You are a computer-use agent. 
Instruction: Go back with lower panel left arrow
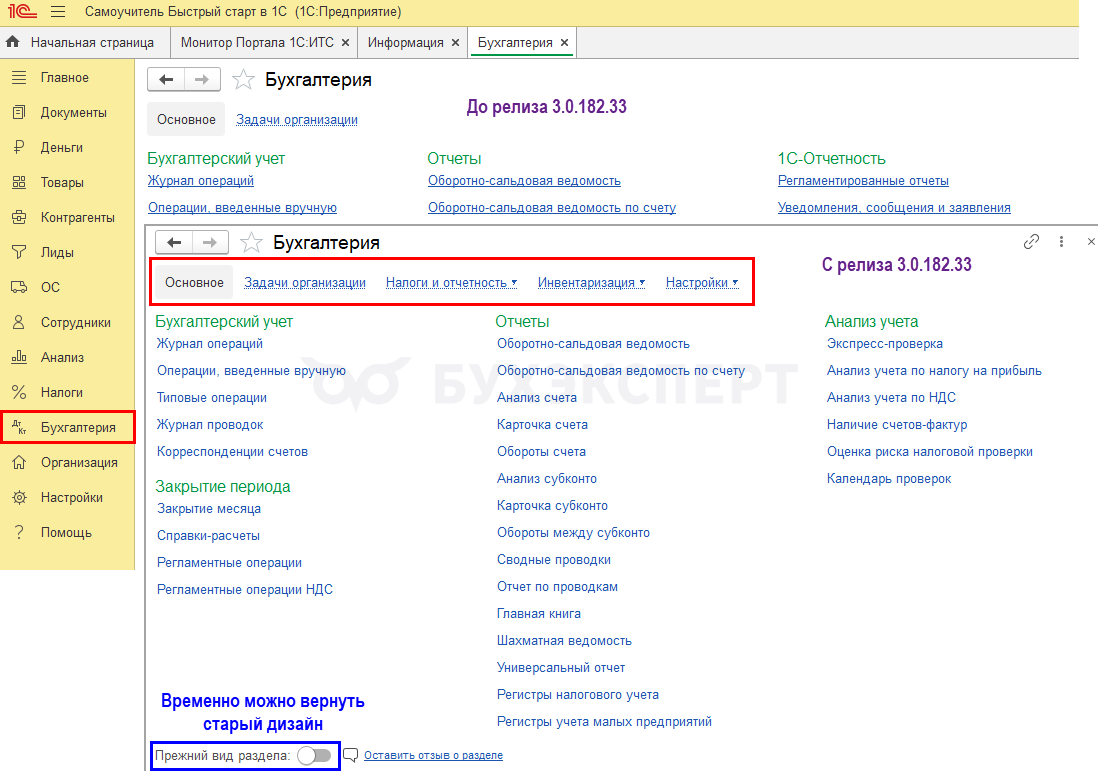pyautogui.click(x=174, y=242)
